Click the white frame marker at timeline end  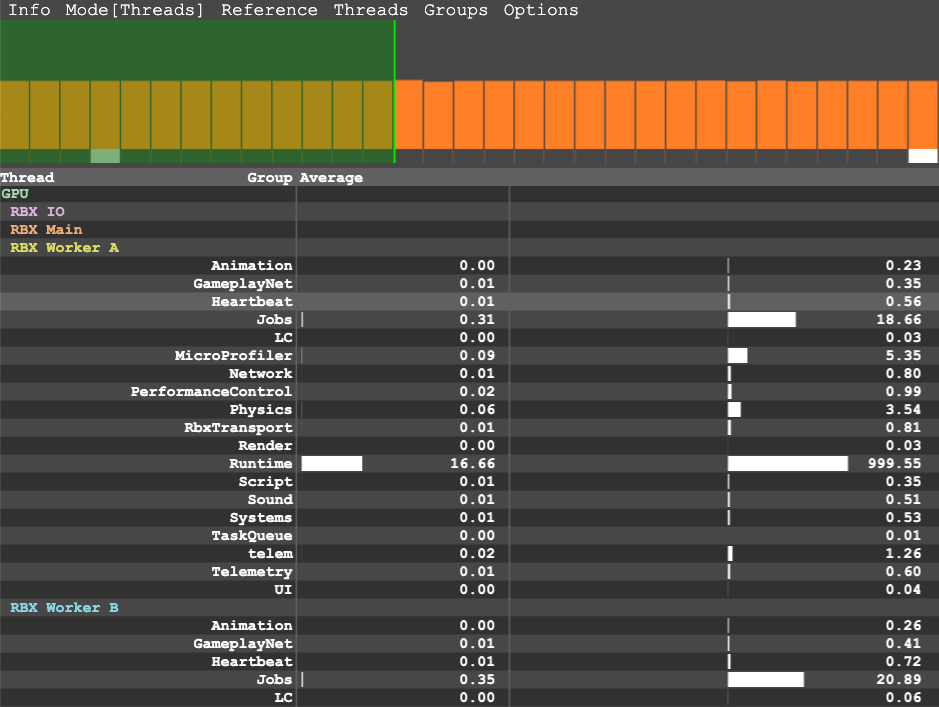point(923,156)
